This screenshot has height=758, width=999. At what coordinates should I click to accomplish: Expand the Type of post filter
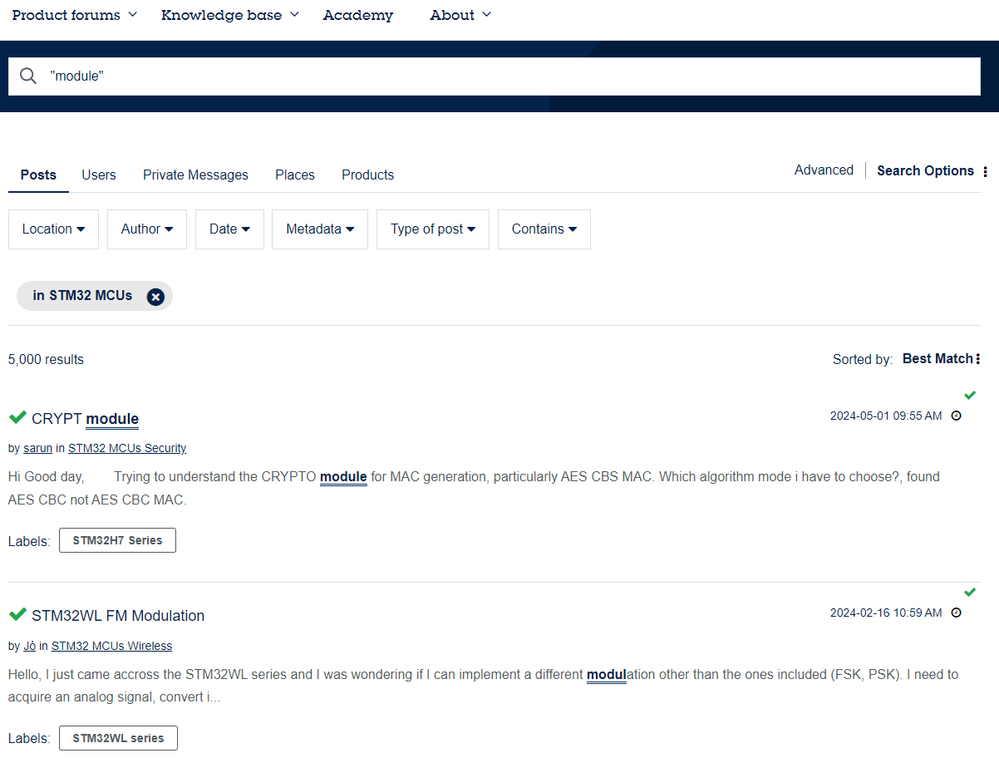433,229
